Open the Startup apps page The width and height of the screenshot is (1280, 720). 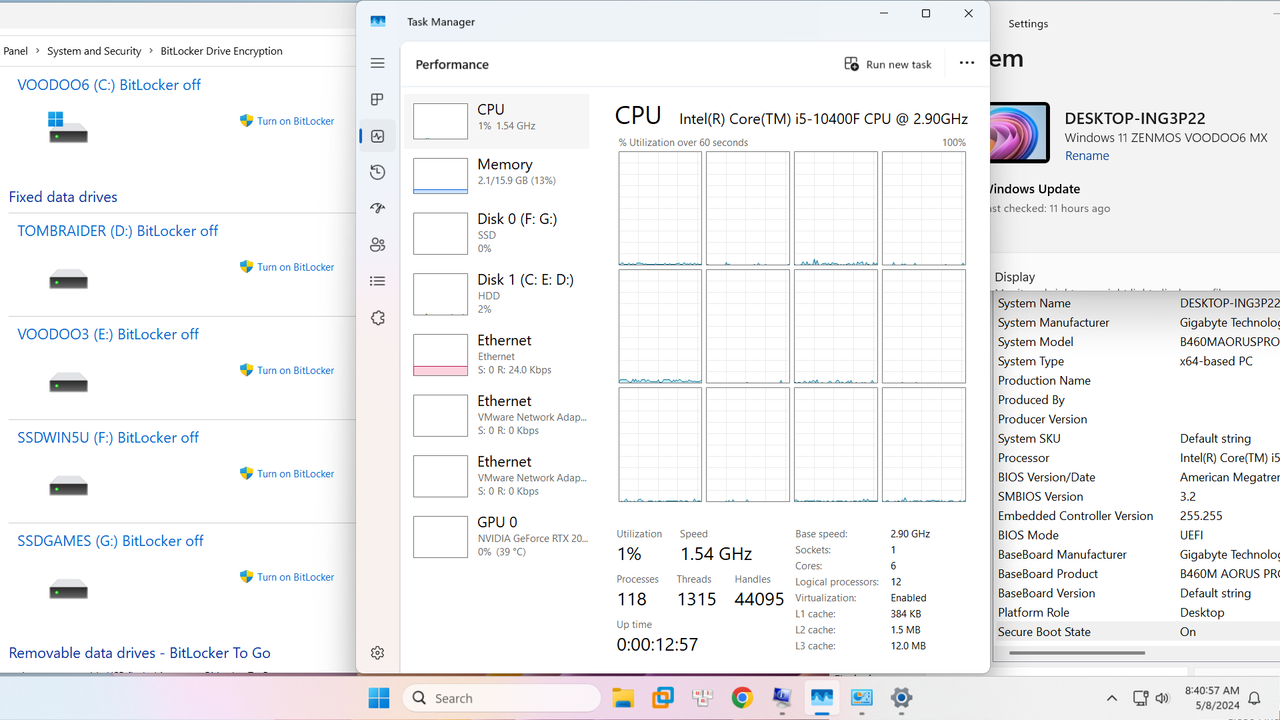pyautogui.click(x=377, y=208)
